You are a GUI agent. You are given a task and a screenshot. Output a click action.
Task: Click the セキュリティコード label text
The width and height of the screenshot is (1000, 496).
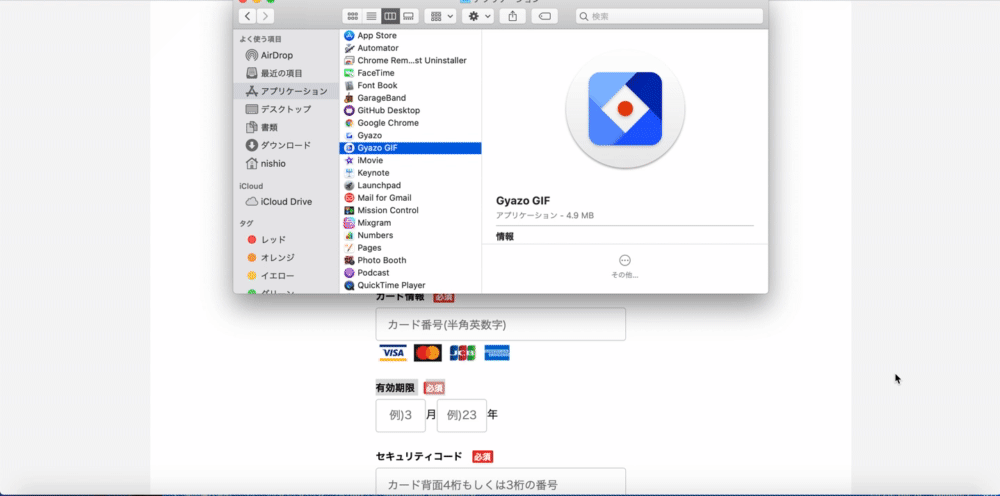coord(419,456)
